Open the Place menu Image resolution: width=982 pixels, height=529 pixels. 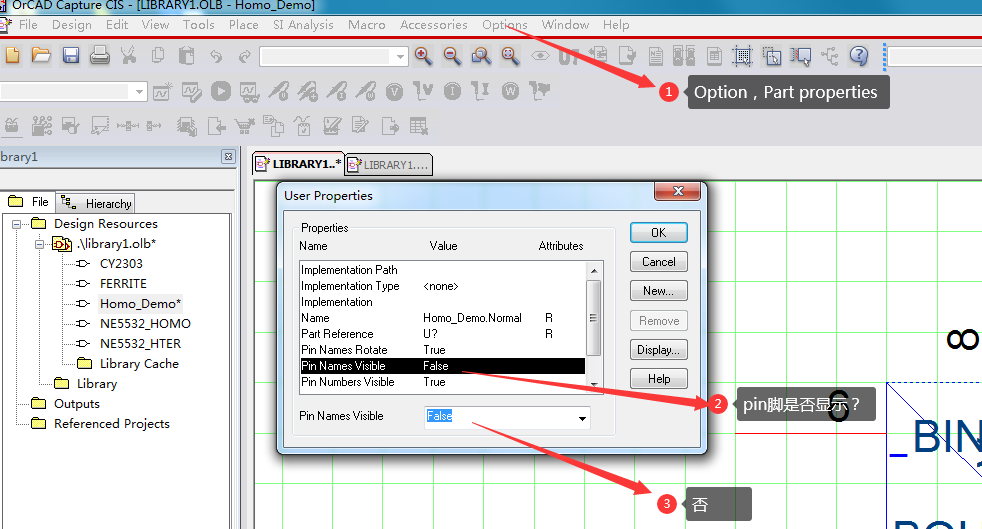coord(244,24)
